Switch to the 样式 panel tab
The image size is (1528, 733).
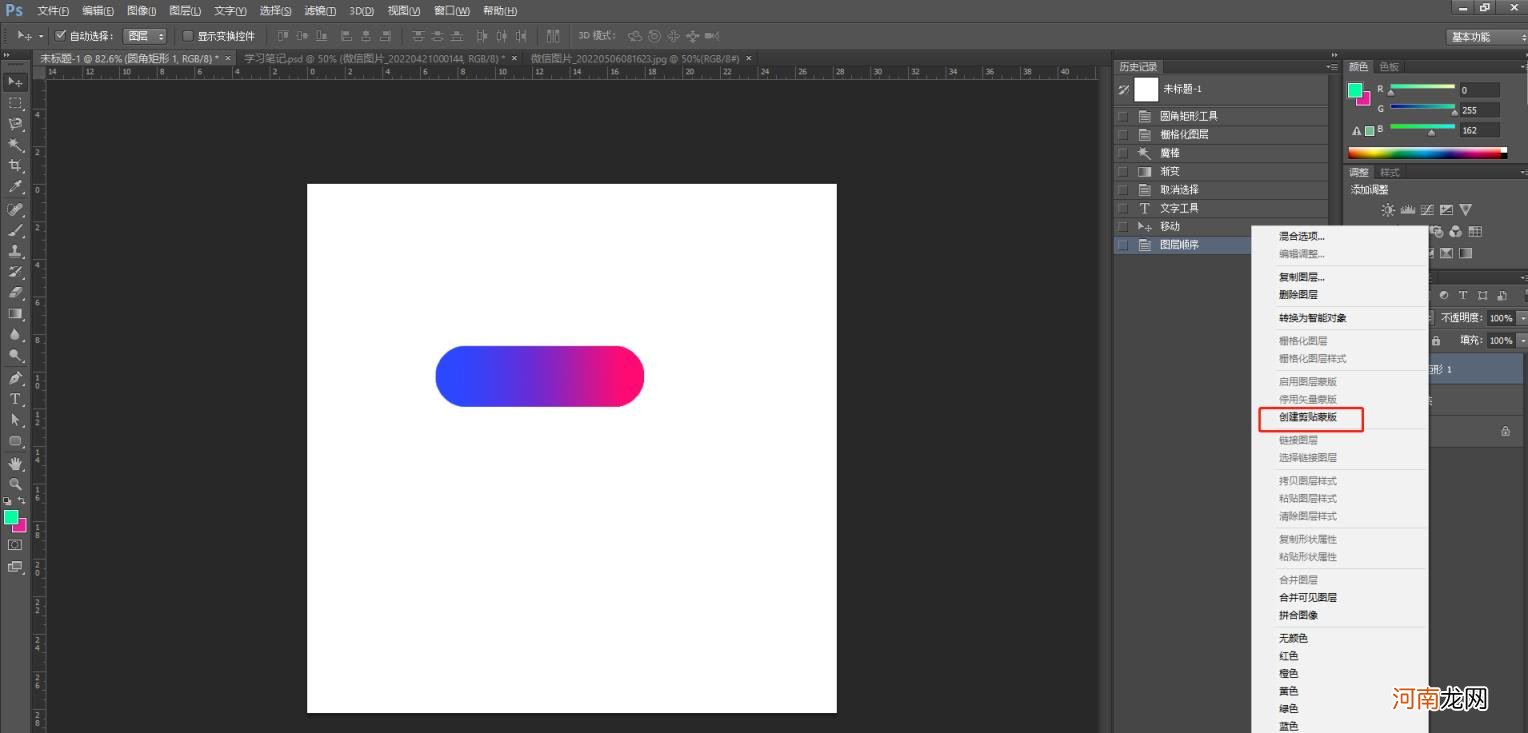tap(1389, 172)
